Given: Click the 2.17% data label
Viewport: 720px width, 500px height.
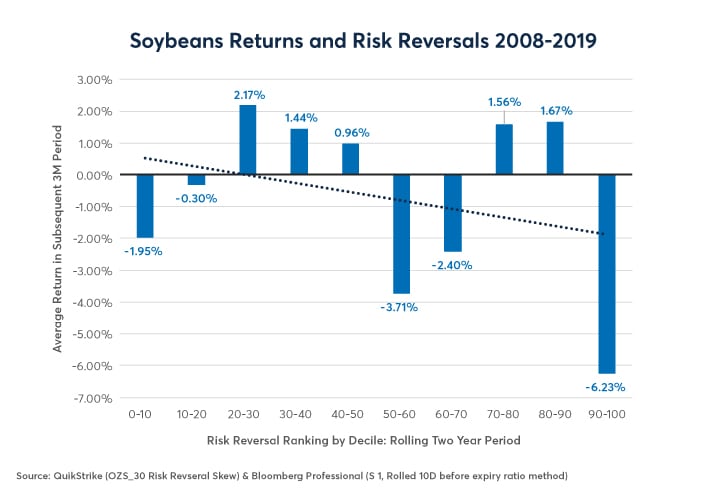Looking at the screenshot, I should [248, 94].
